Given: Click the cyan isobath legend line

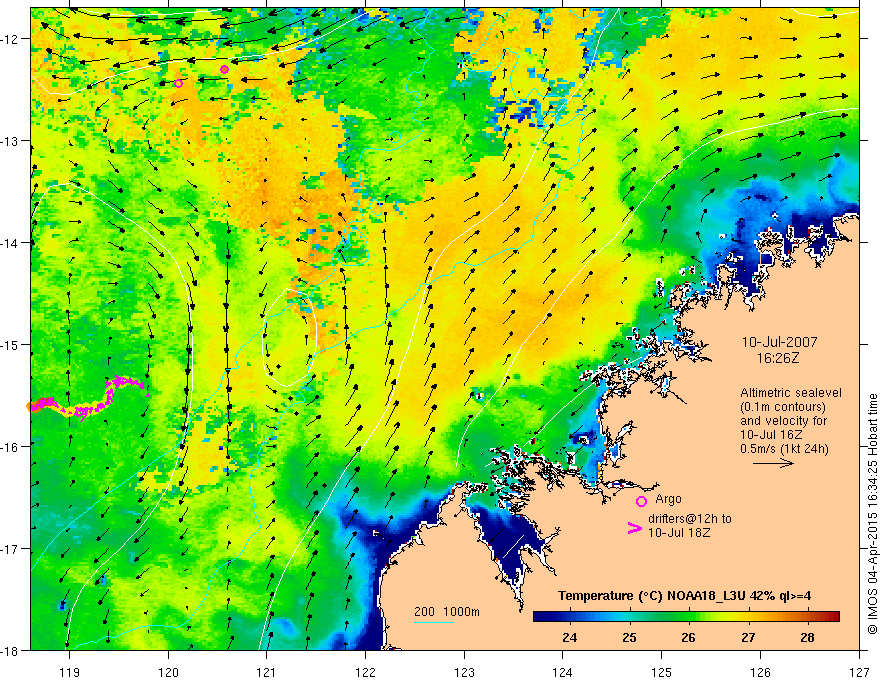Looking at the screenshot, I should click(434, 622).
